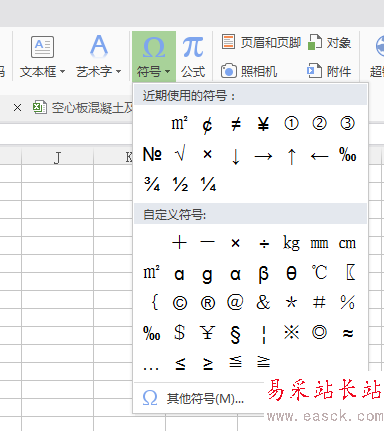384x431 pixels.
Task: Insert the greater-than-or-equal ≥ symbol
Action: click(x=208, y=364)
